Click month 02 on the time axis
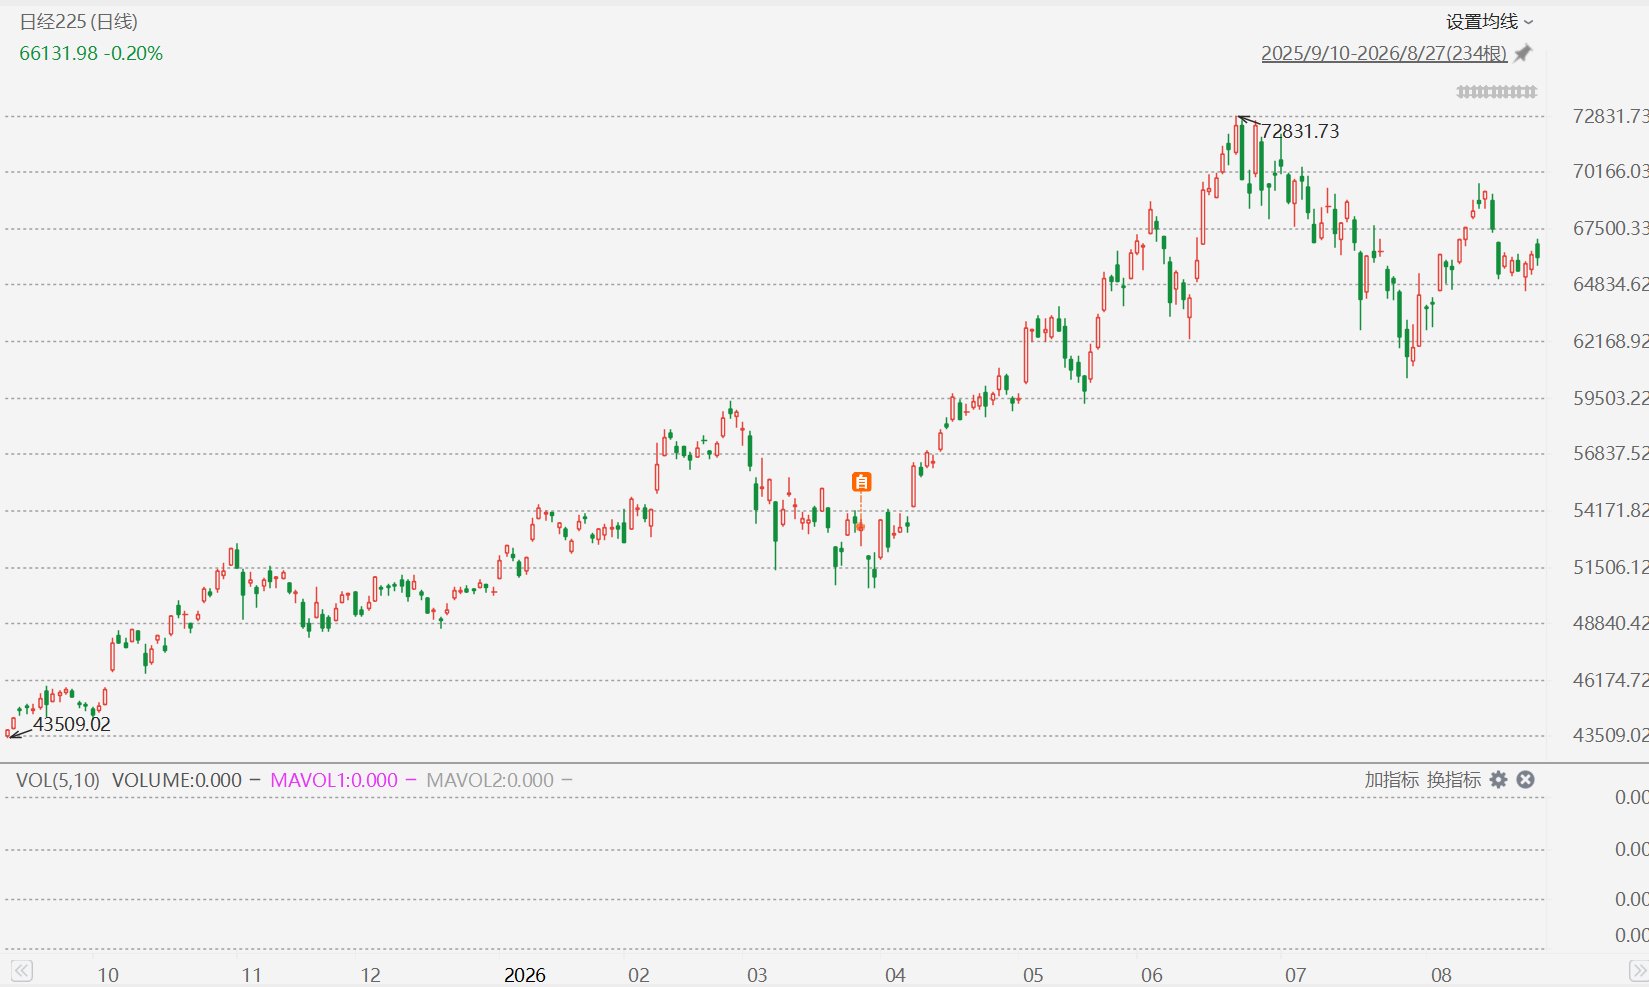The height and width of the screenshot is (987, 1649). pos(638,975)
